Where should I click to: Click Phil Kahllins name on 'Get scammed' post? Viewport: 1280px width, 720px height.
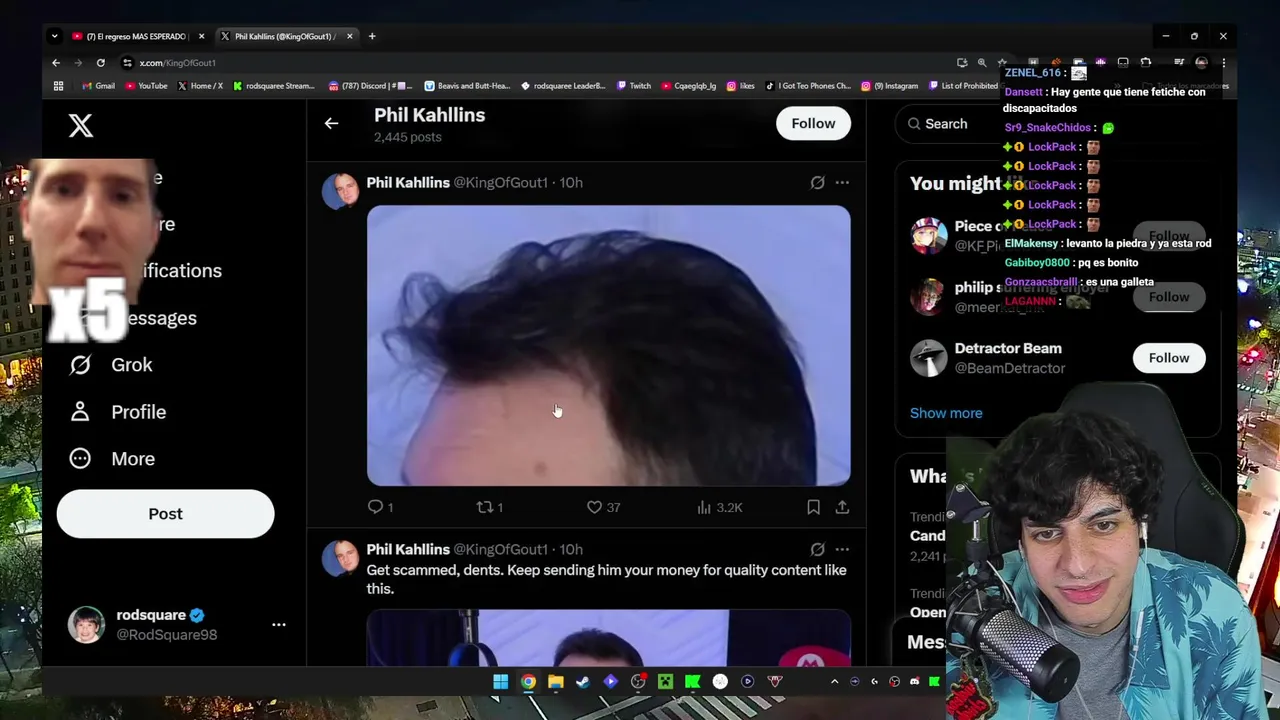[x=408, y=549]
